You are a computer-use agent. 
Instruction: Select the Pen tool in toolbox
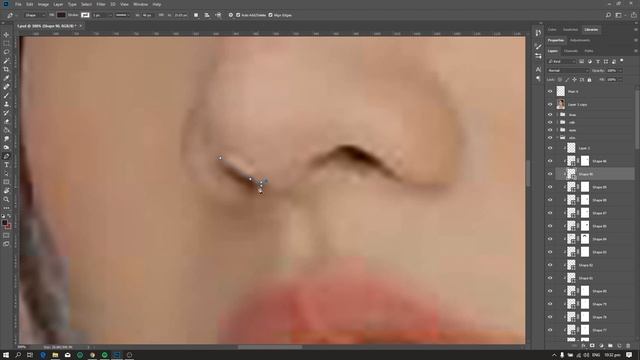click(6, 156)
